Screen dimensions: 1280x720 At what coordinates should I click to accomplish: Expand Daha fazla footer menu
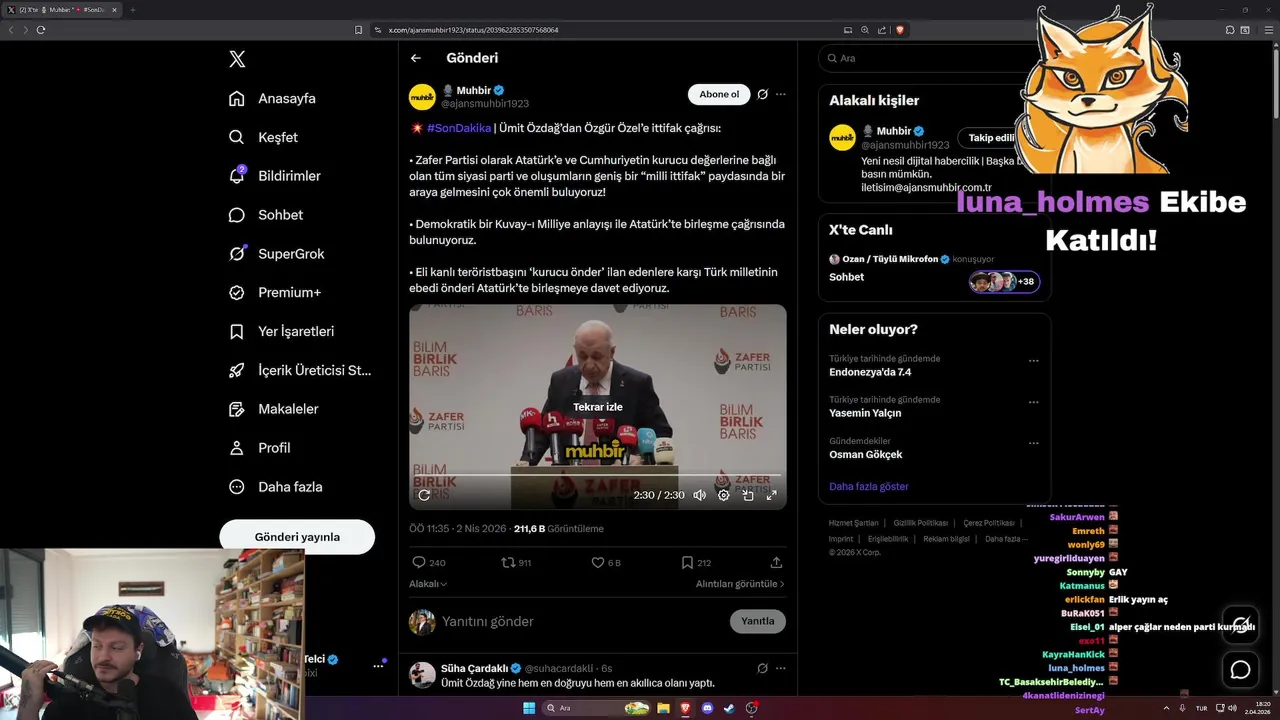[1006, 539]
